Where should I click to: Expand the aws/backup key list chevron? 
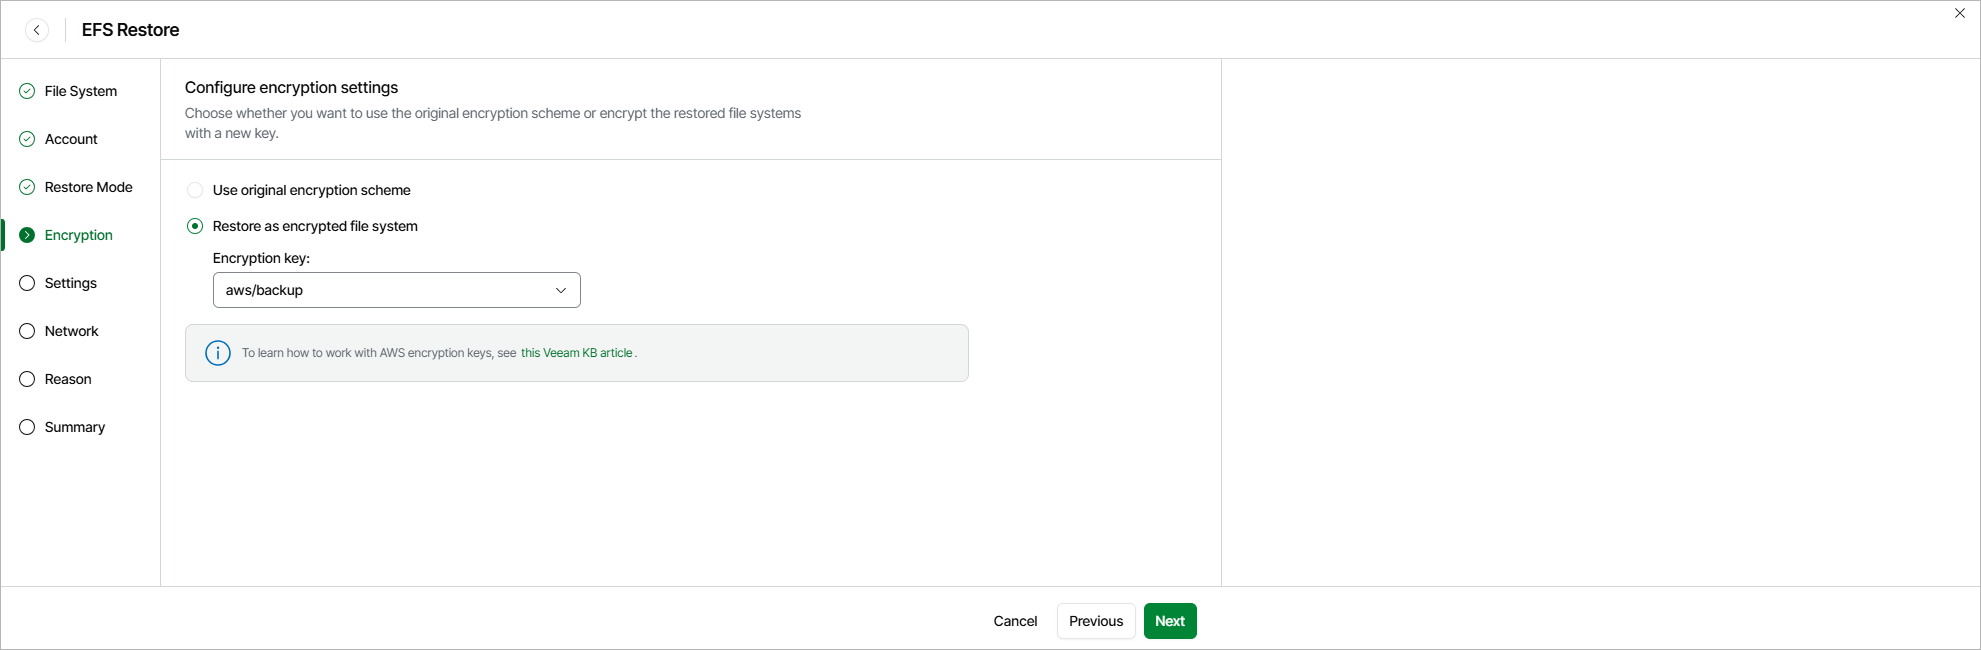tap(561, 290)
